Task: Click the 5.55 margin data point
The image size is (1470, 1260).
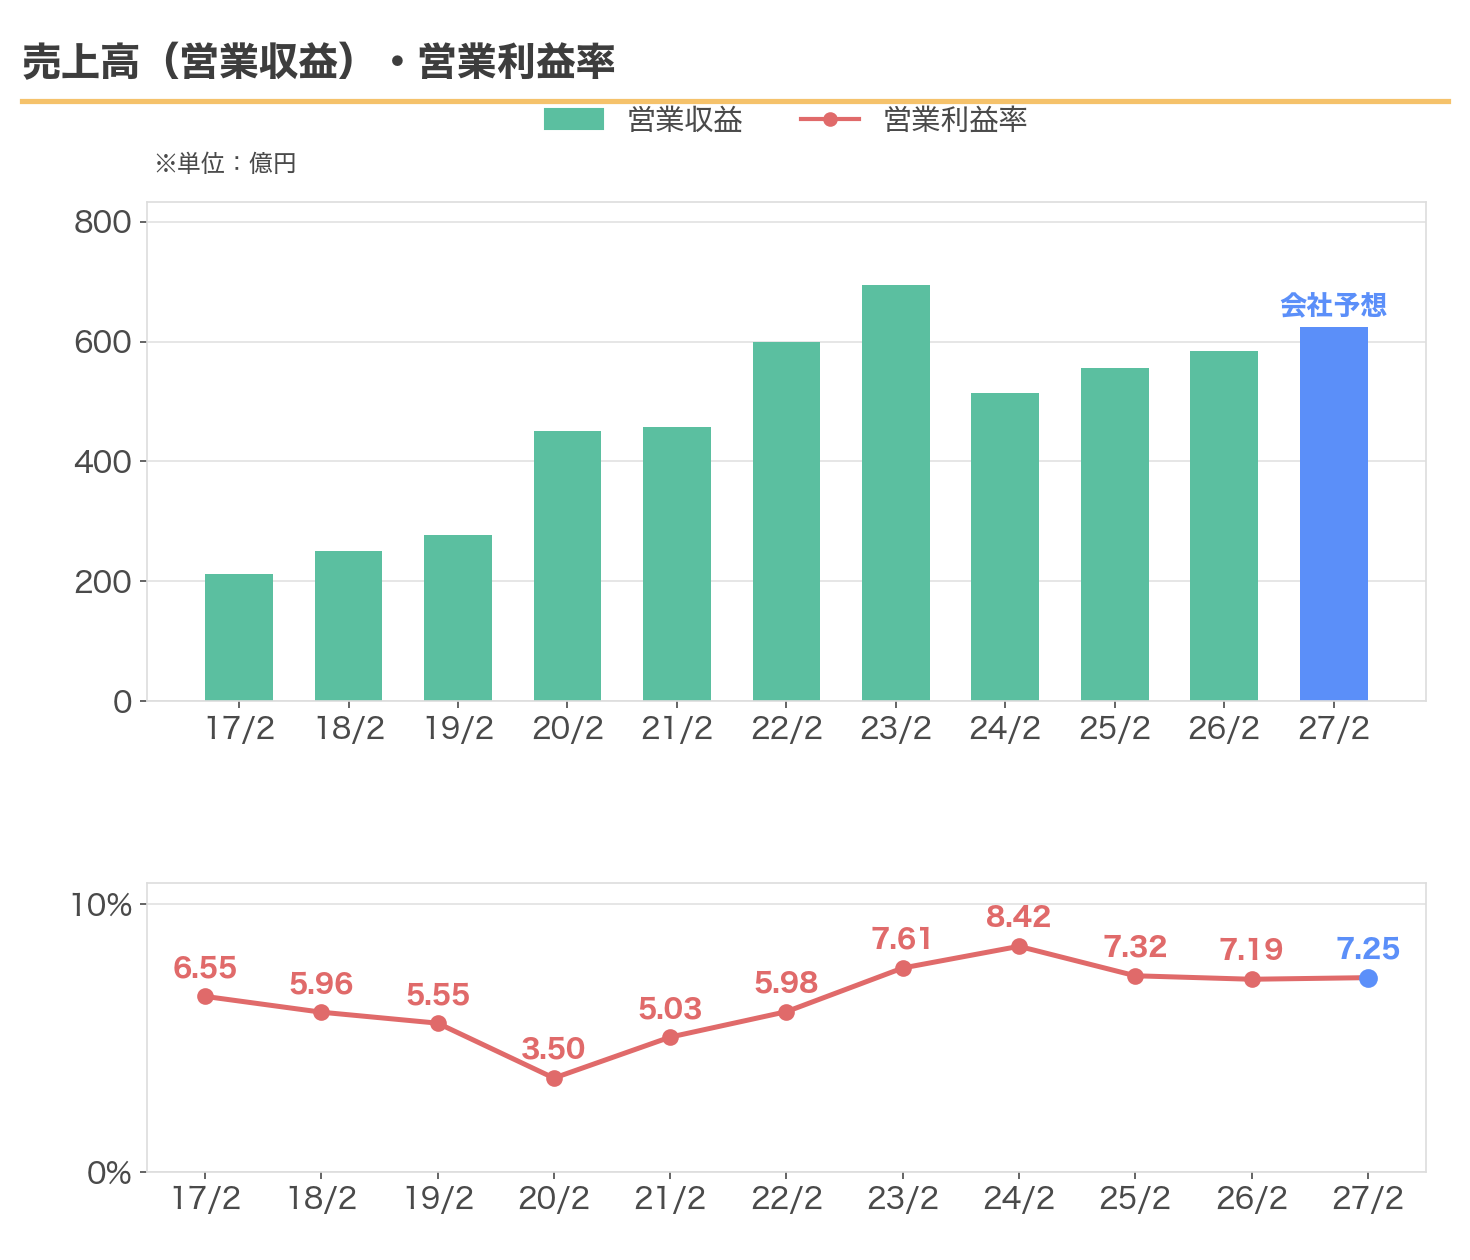Action: click(438, 1023)
